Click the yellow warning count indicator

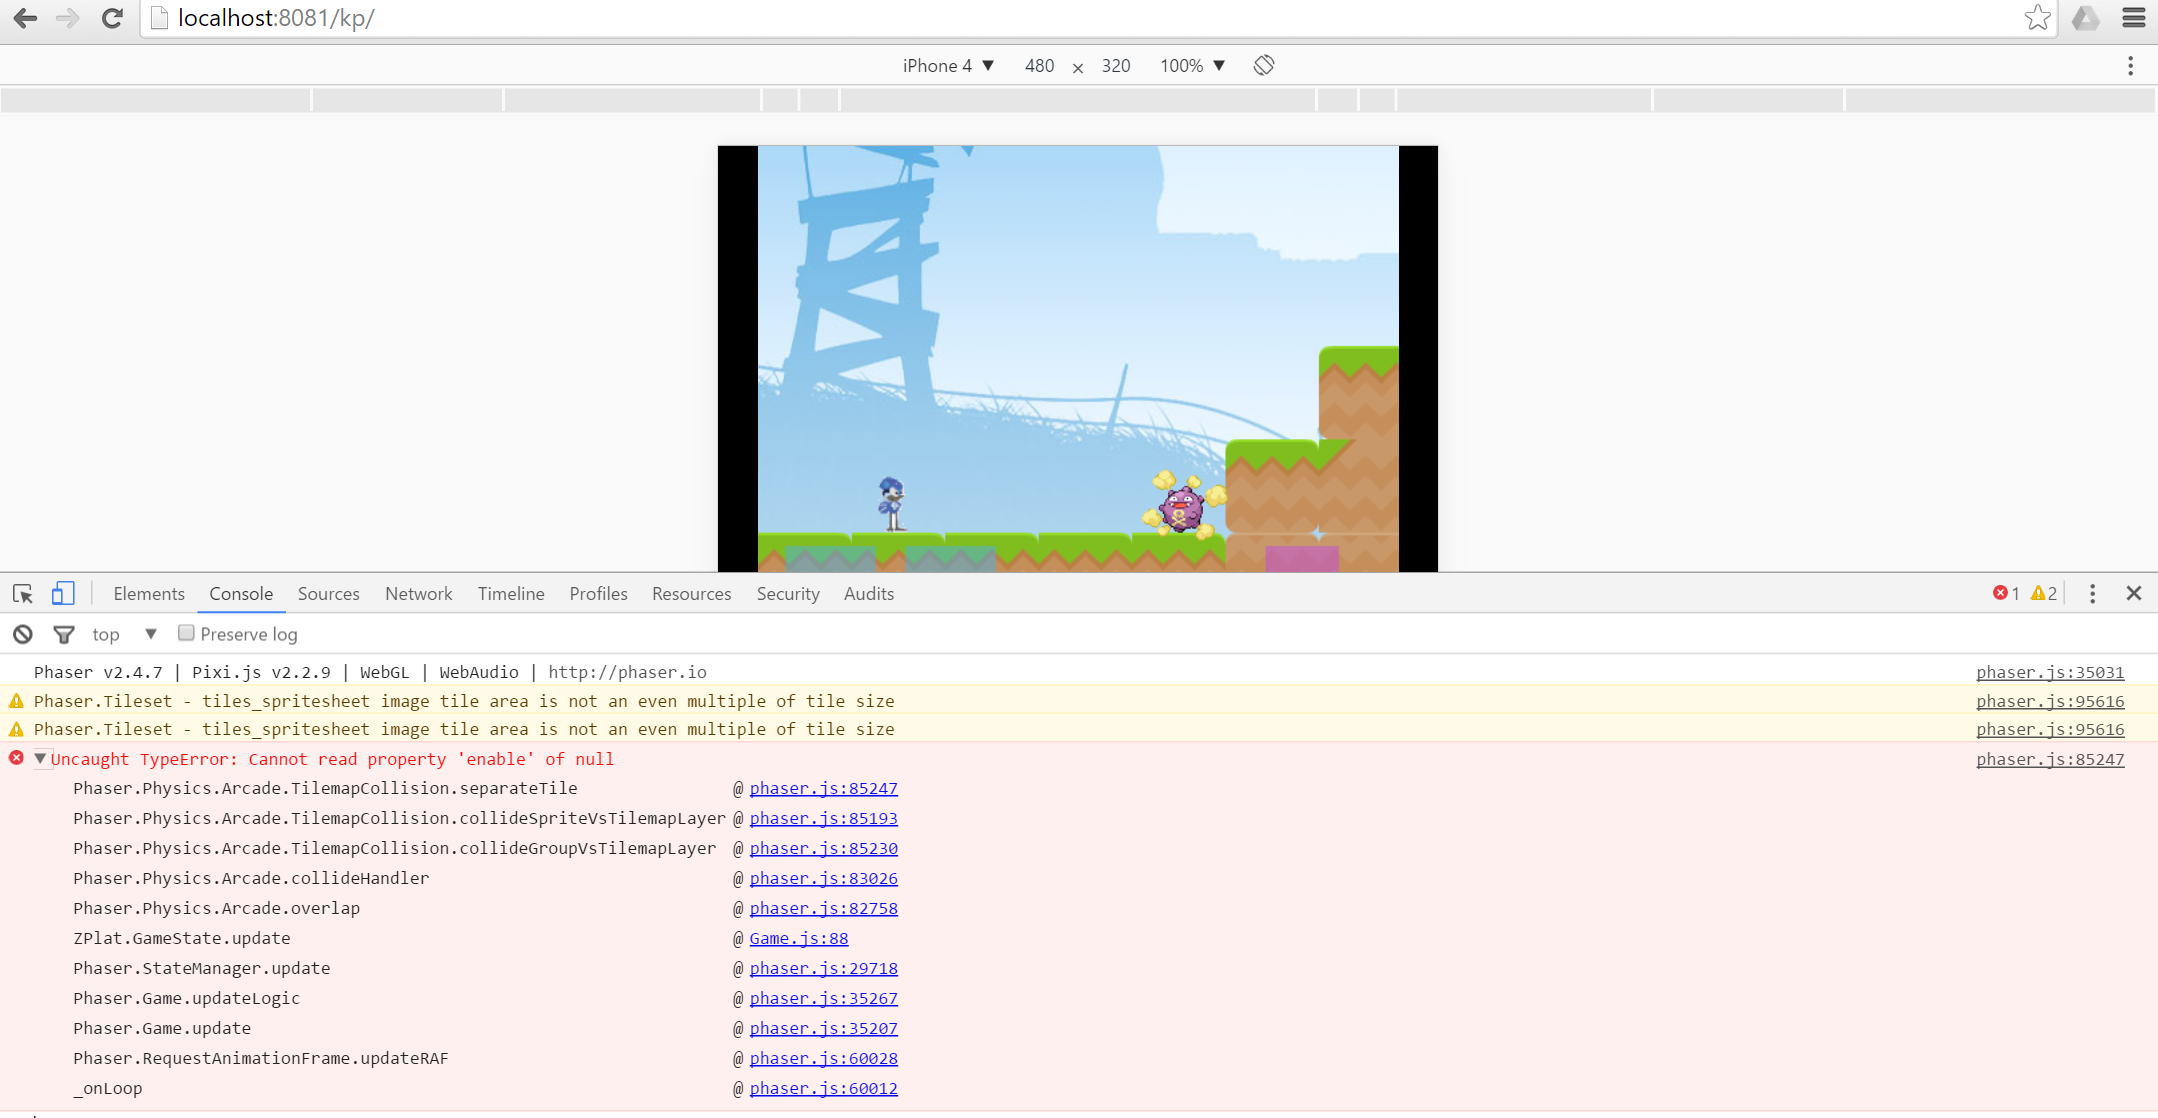(2044, 593)
